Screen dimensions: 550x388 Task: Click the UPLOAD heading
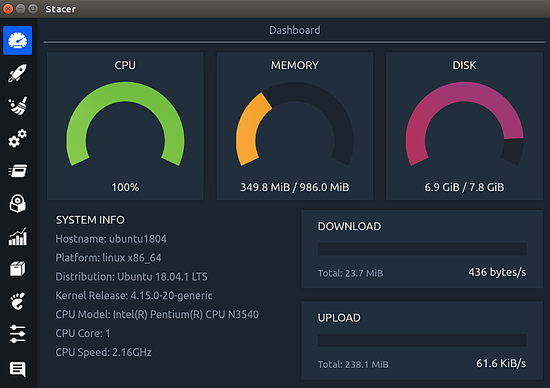(x=339, y=318)
